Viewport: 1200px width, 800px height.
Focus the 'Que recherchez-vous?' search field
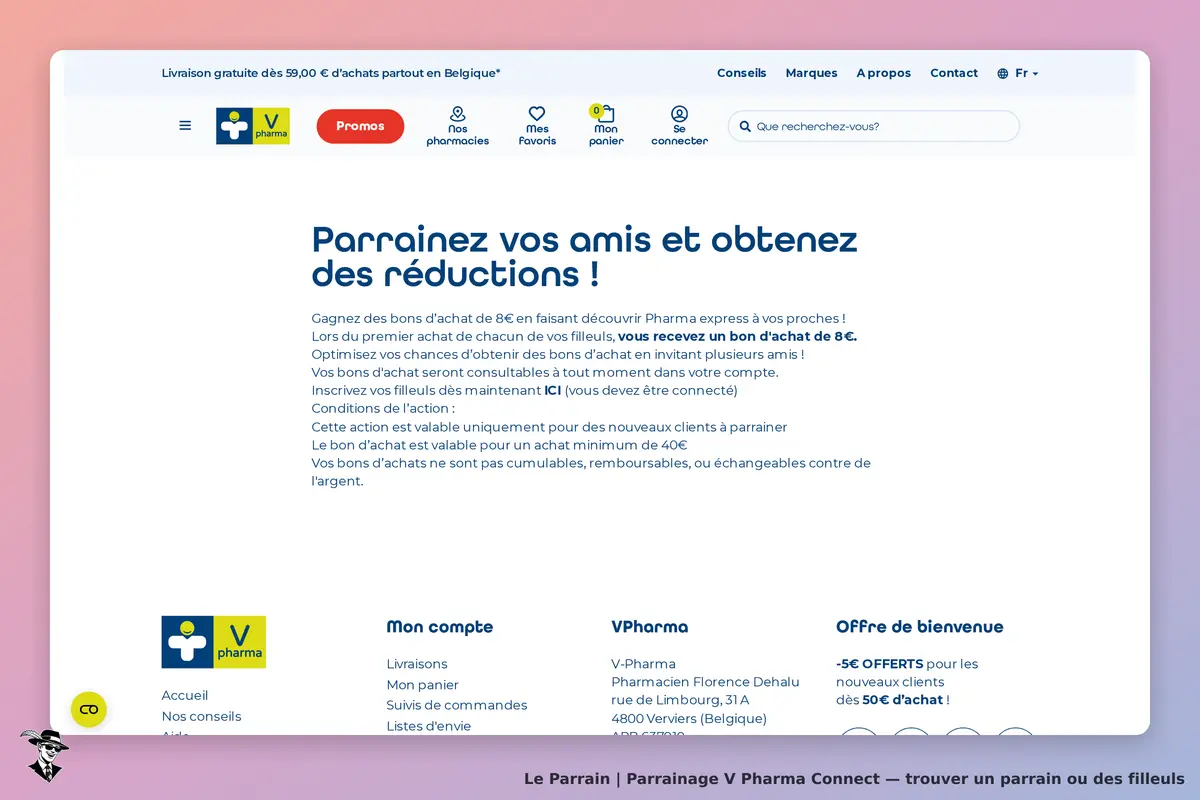point(874,126)
